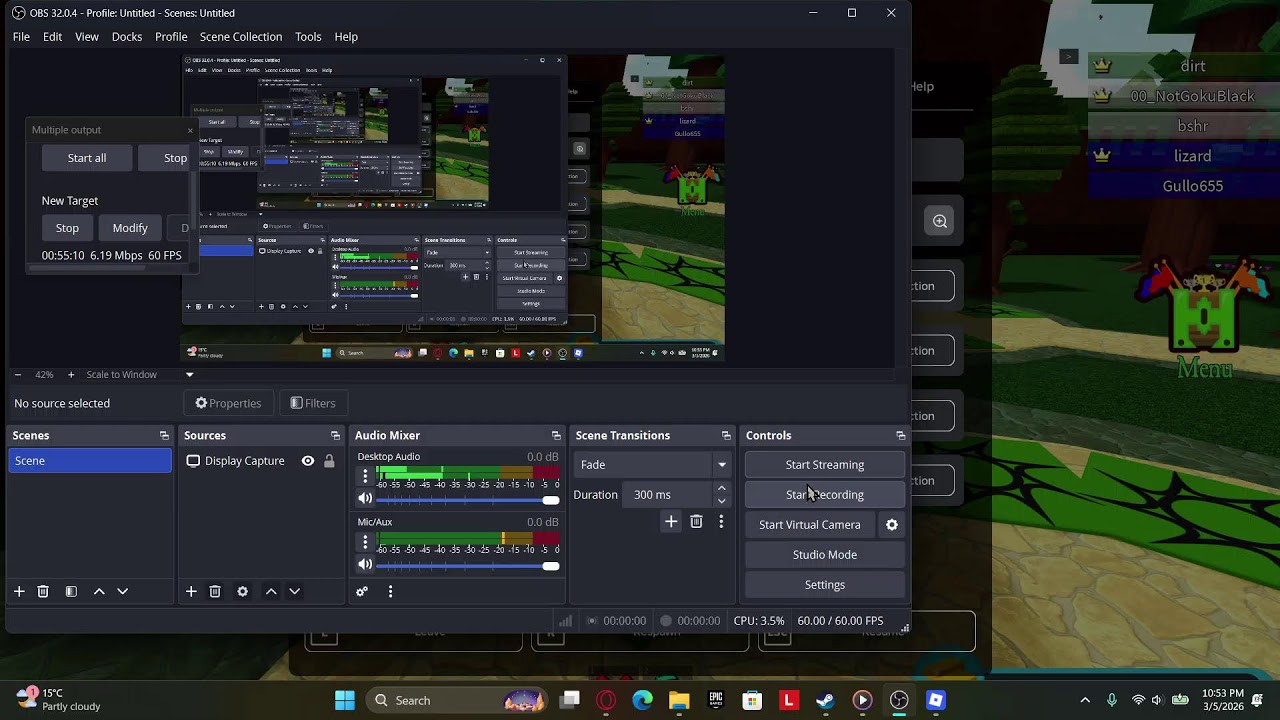
Task: Increase transition duration with the up stepper
Action: click(x=721, y=489)
